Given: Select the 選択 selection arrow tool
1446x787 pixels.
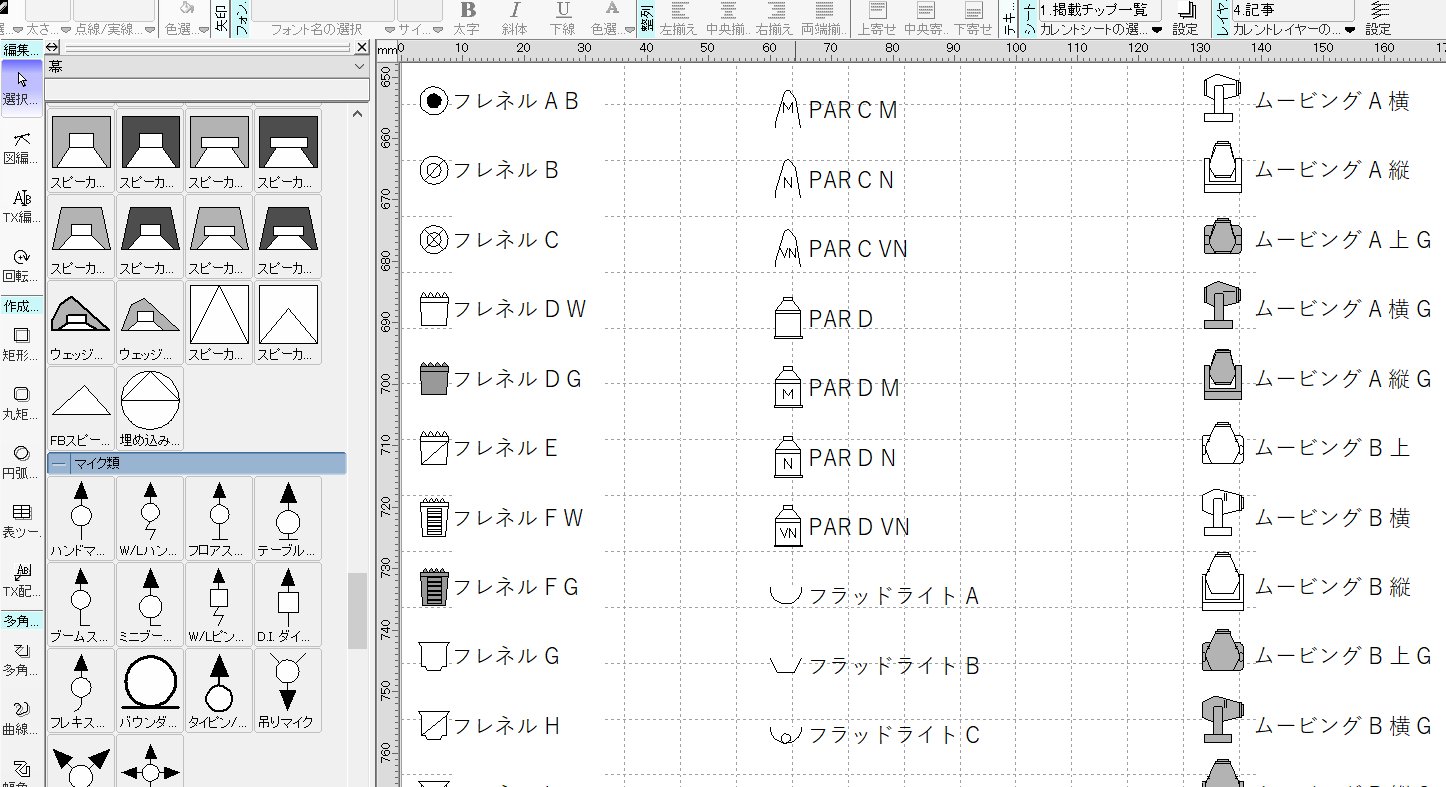Looking at the screenshot, I should 22,87.
